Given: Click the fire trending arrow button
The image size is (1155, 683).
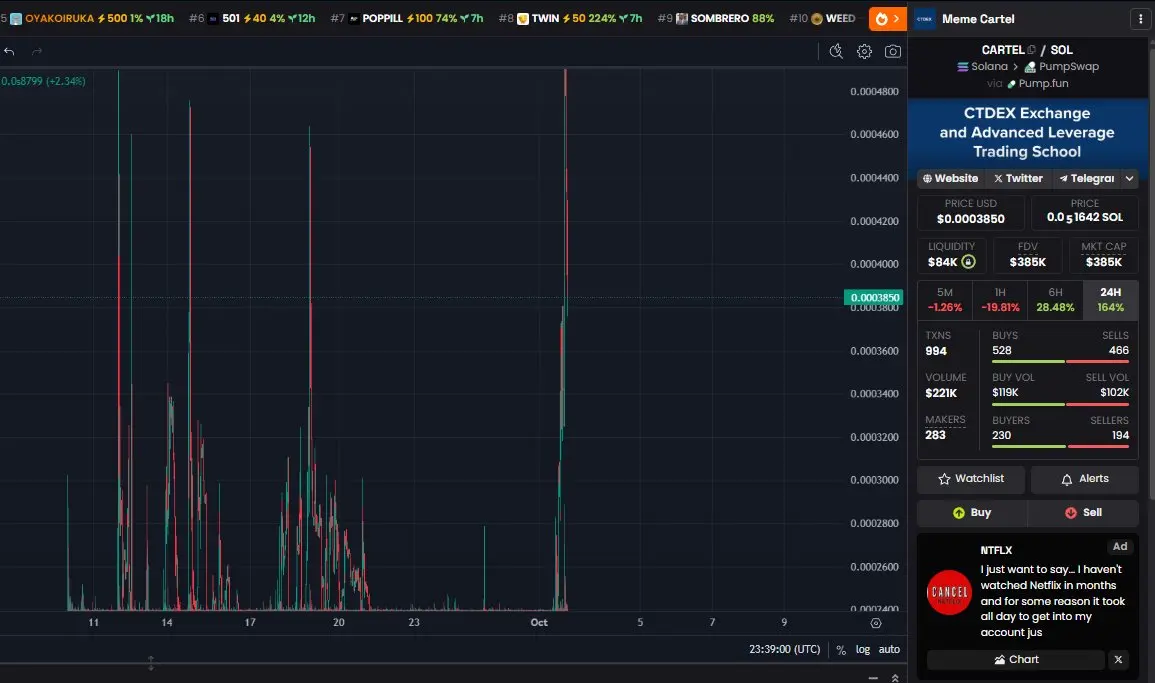Looking at the screenshot, I should click(888, 18).
